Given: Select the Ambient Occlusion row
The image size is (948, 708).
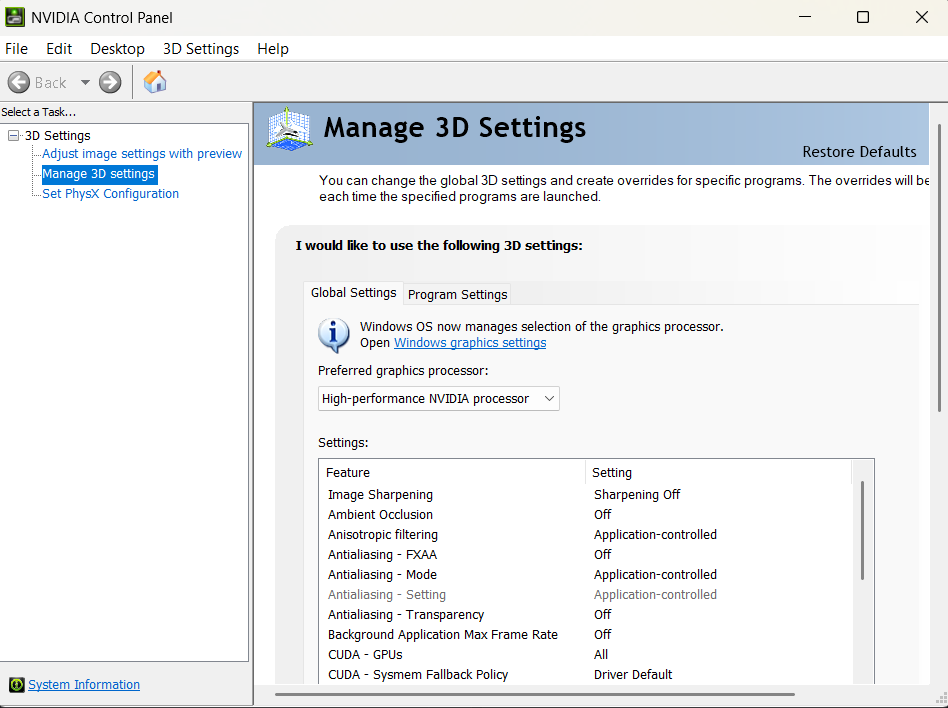Looking at the screenshot, I should point(585,515).
